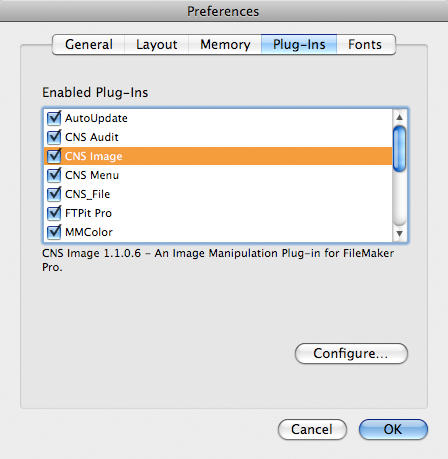Disable the CNS Audit plug-in checkbox
The height and width of the screenshot is (459, 448).
pyautogui.click(x=54, y=137)
